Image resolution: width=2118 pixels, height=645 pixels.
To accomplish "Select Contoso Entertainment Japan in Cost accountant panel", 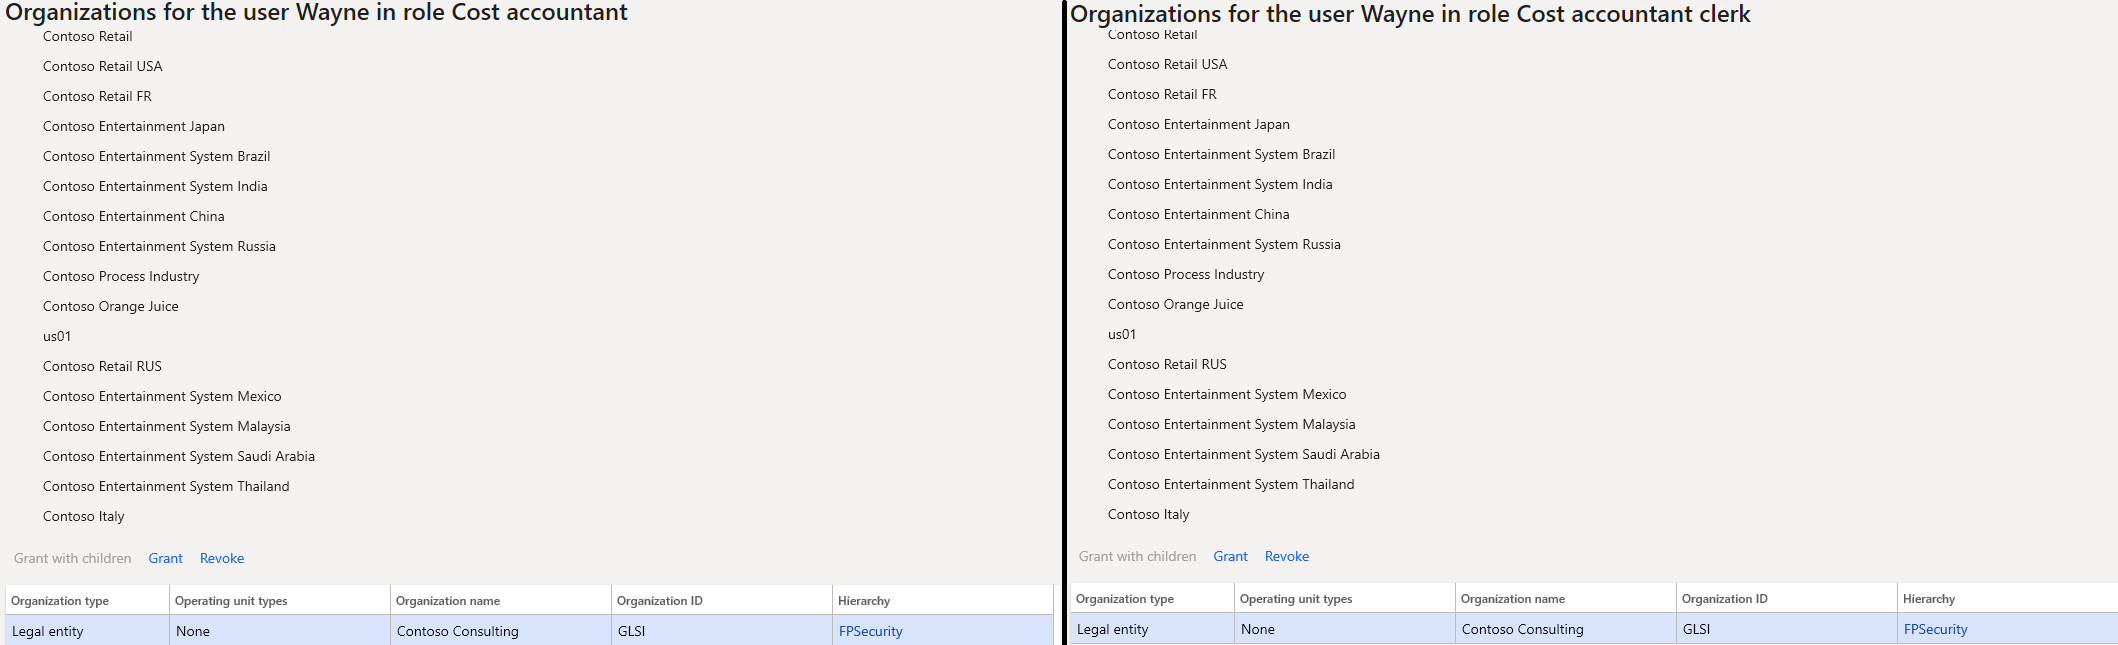I will (x=134, y=126).
